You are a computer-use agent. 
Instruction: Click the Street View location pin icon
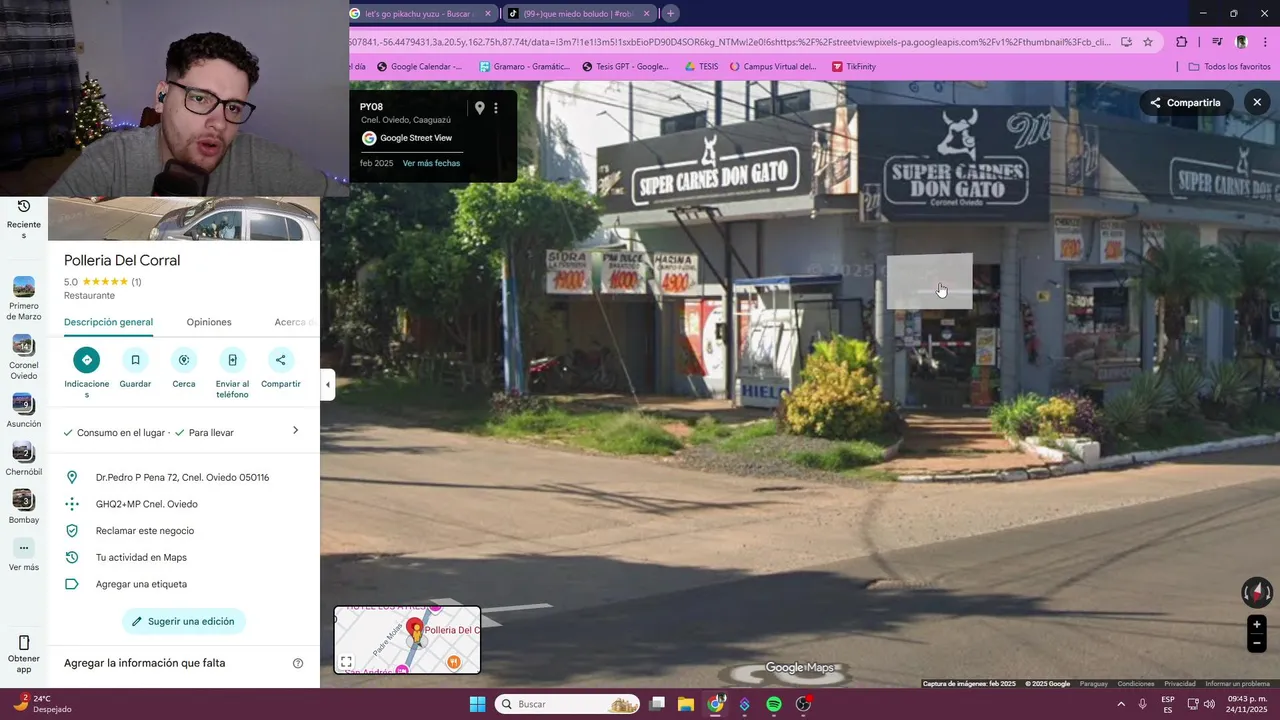pos(480,108)
